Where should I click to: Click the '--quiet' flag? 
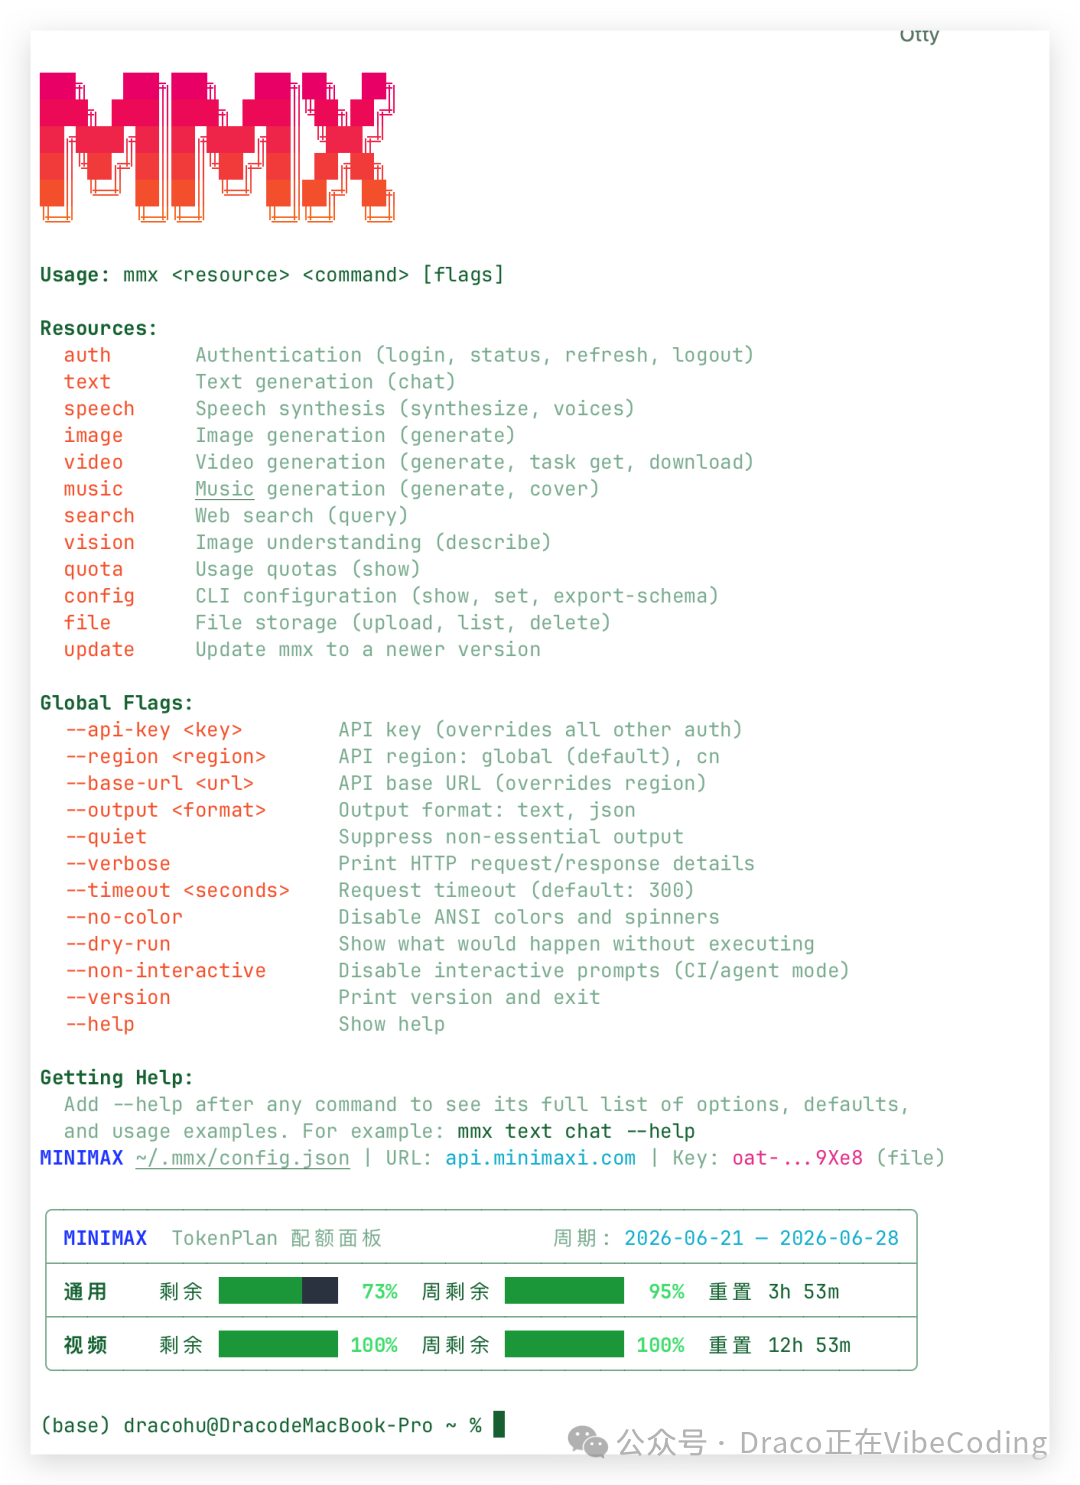point(106,837)
